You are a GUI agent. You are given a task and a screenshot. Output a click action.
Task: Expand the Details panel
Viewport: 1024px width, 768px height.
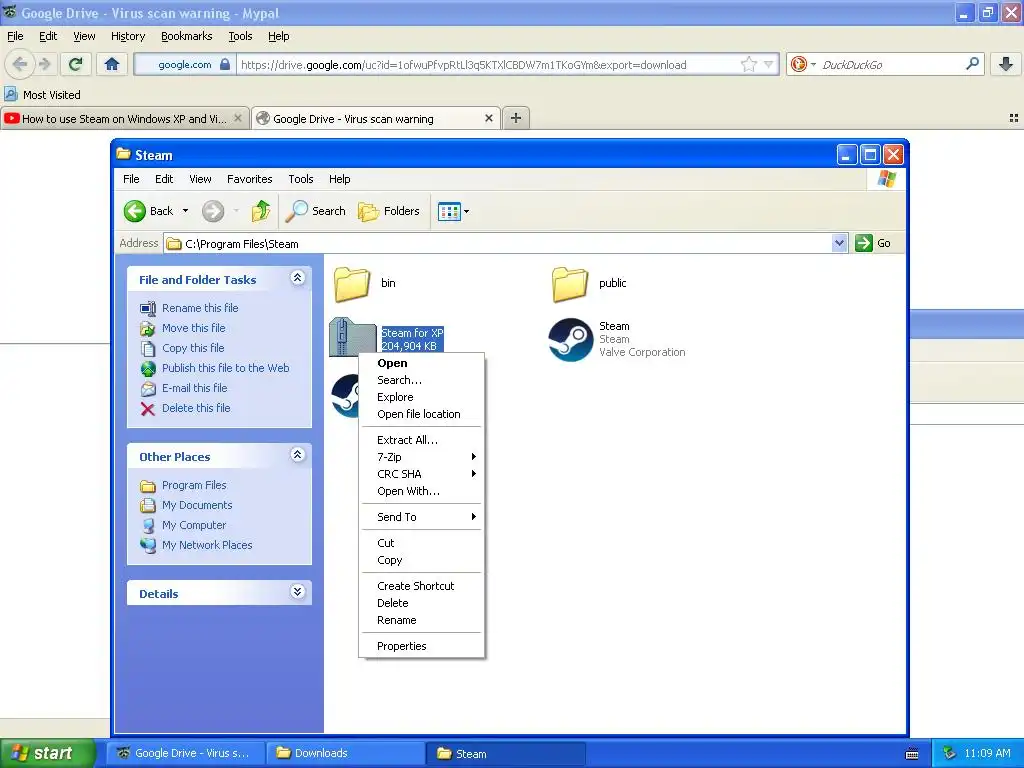point(297,592)
